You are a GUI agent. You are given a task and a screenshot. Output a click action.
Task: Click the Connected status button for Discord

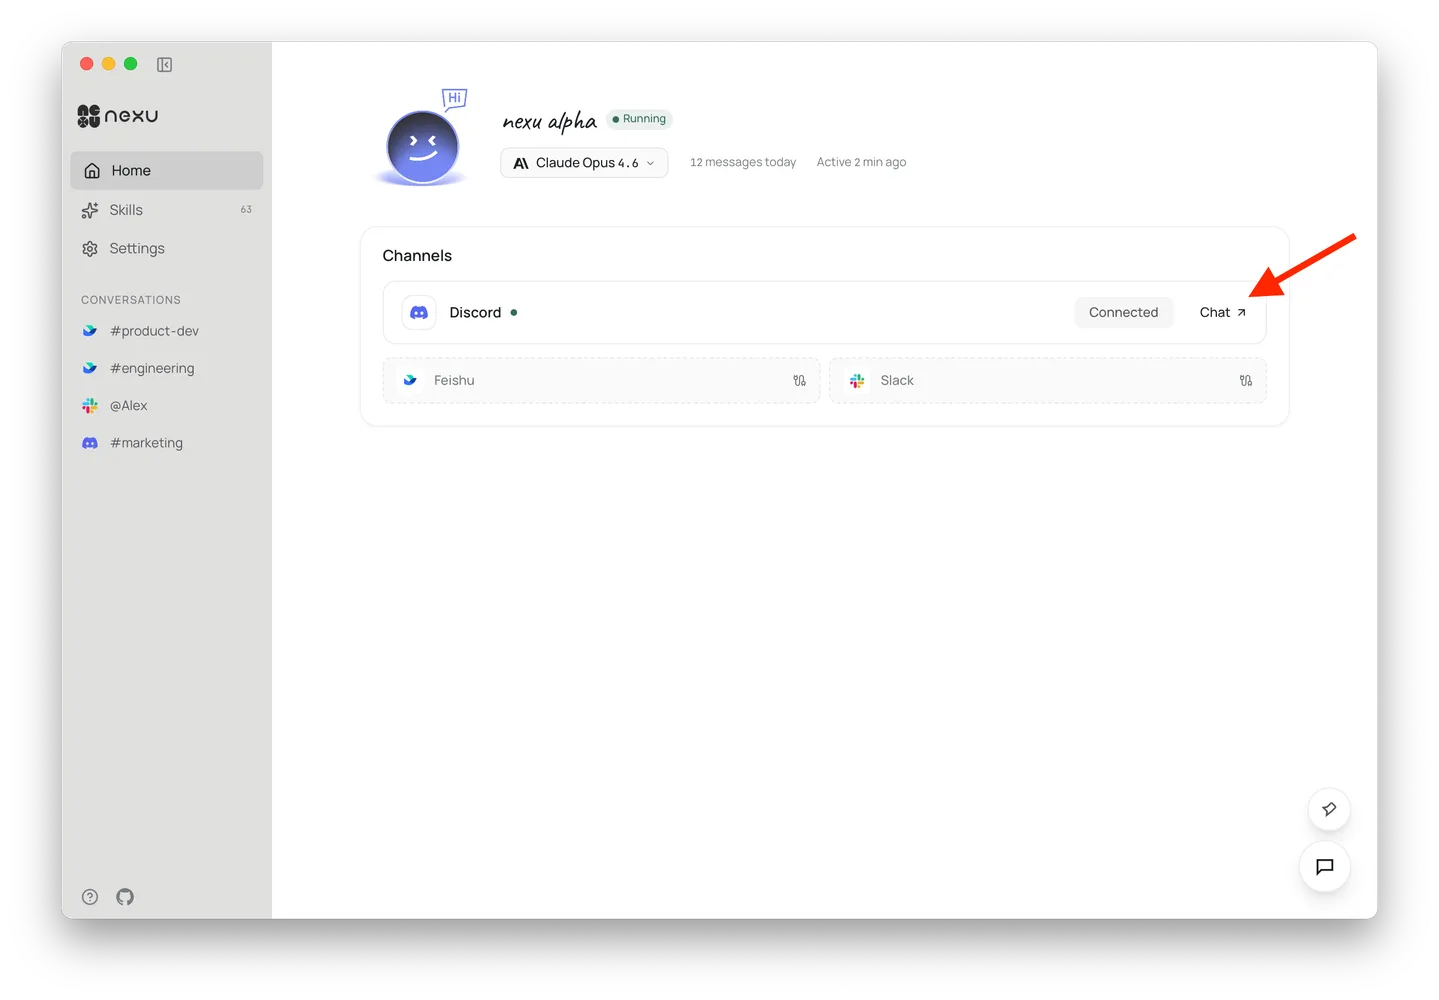[1123, 312]
